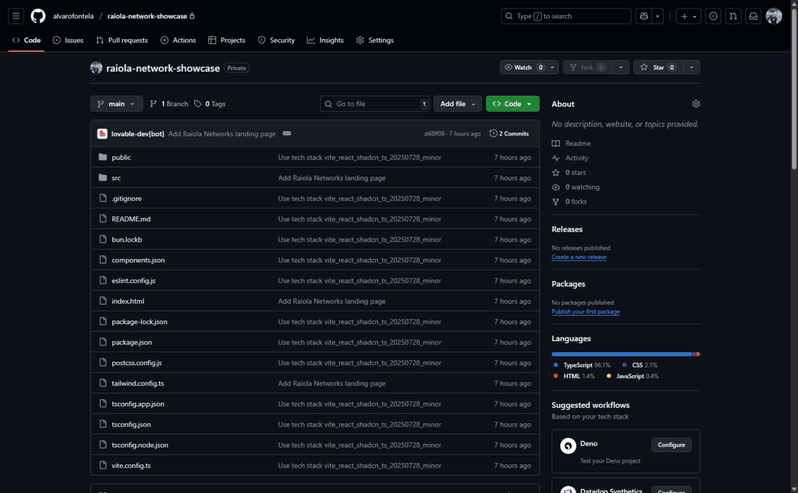This screenshot has width=798, height=493.
Task: Focus the Type to search box
Action: [566, 16]
